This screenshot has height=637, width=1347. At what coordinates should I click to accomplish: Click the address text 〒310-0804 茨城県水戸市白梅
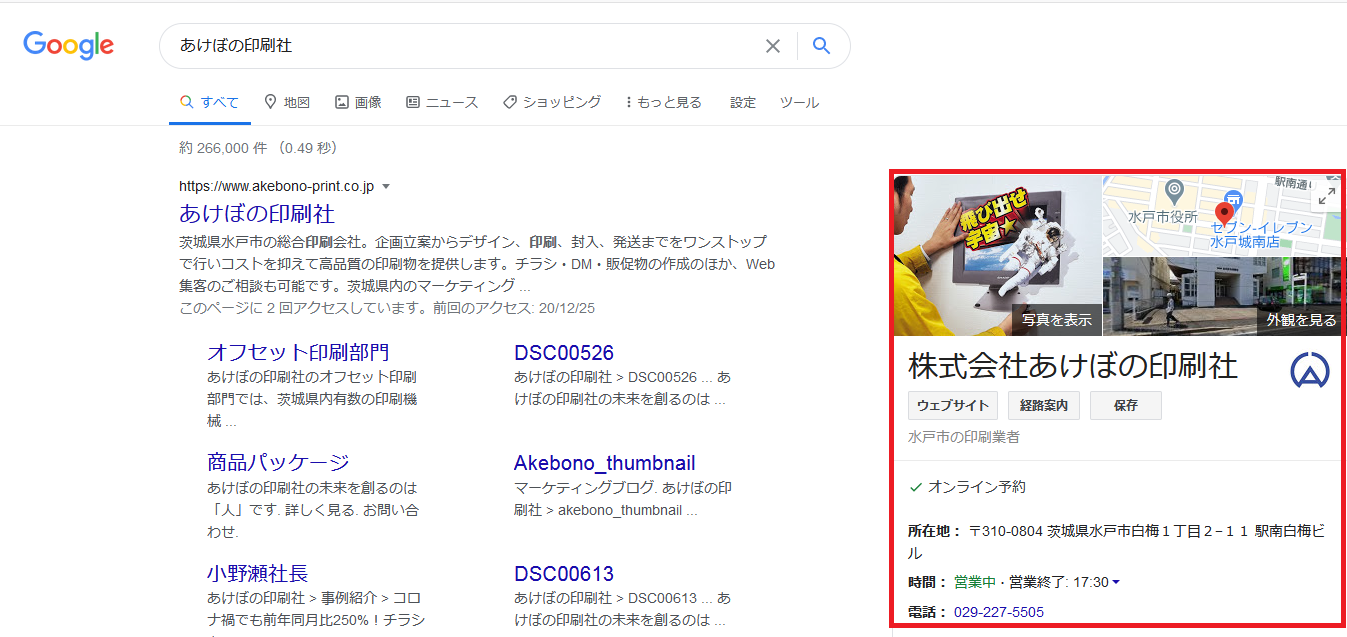click(x=1117, y=542)
